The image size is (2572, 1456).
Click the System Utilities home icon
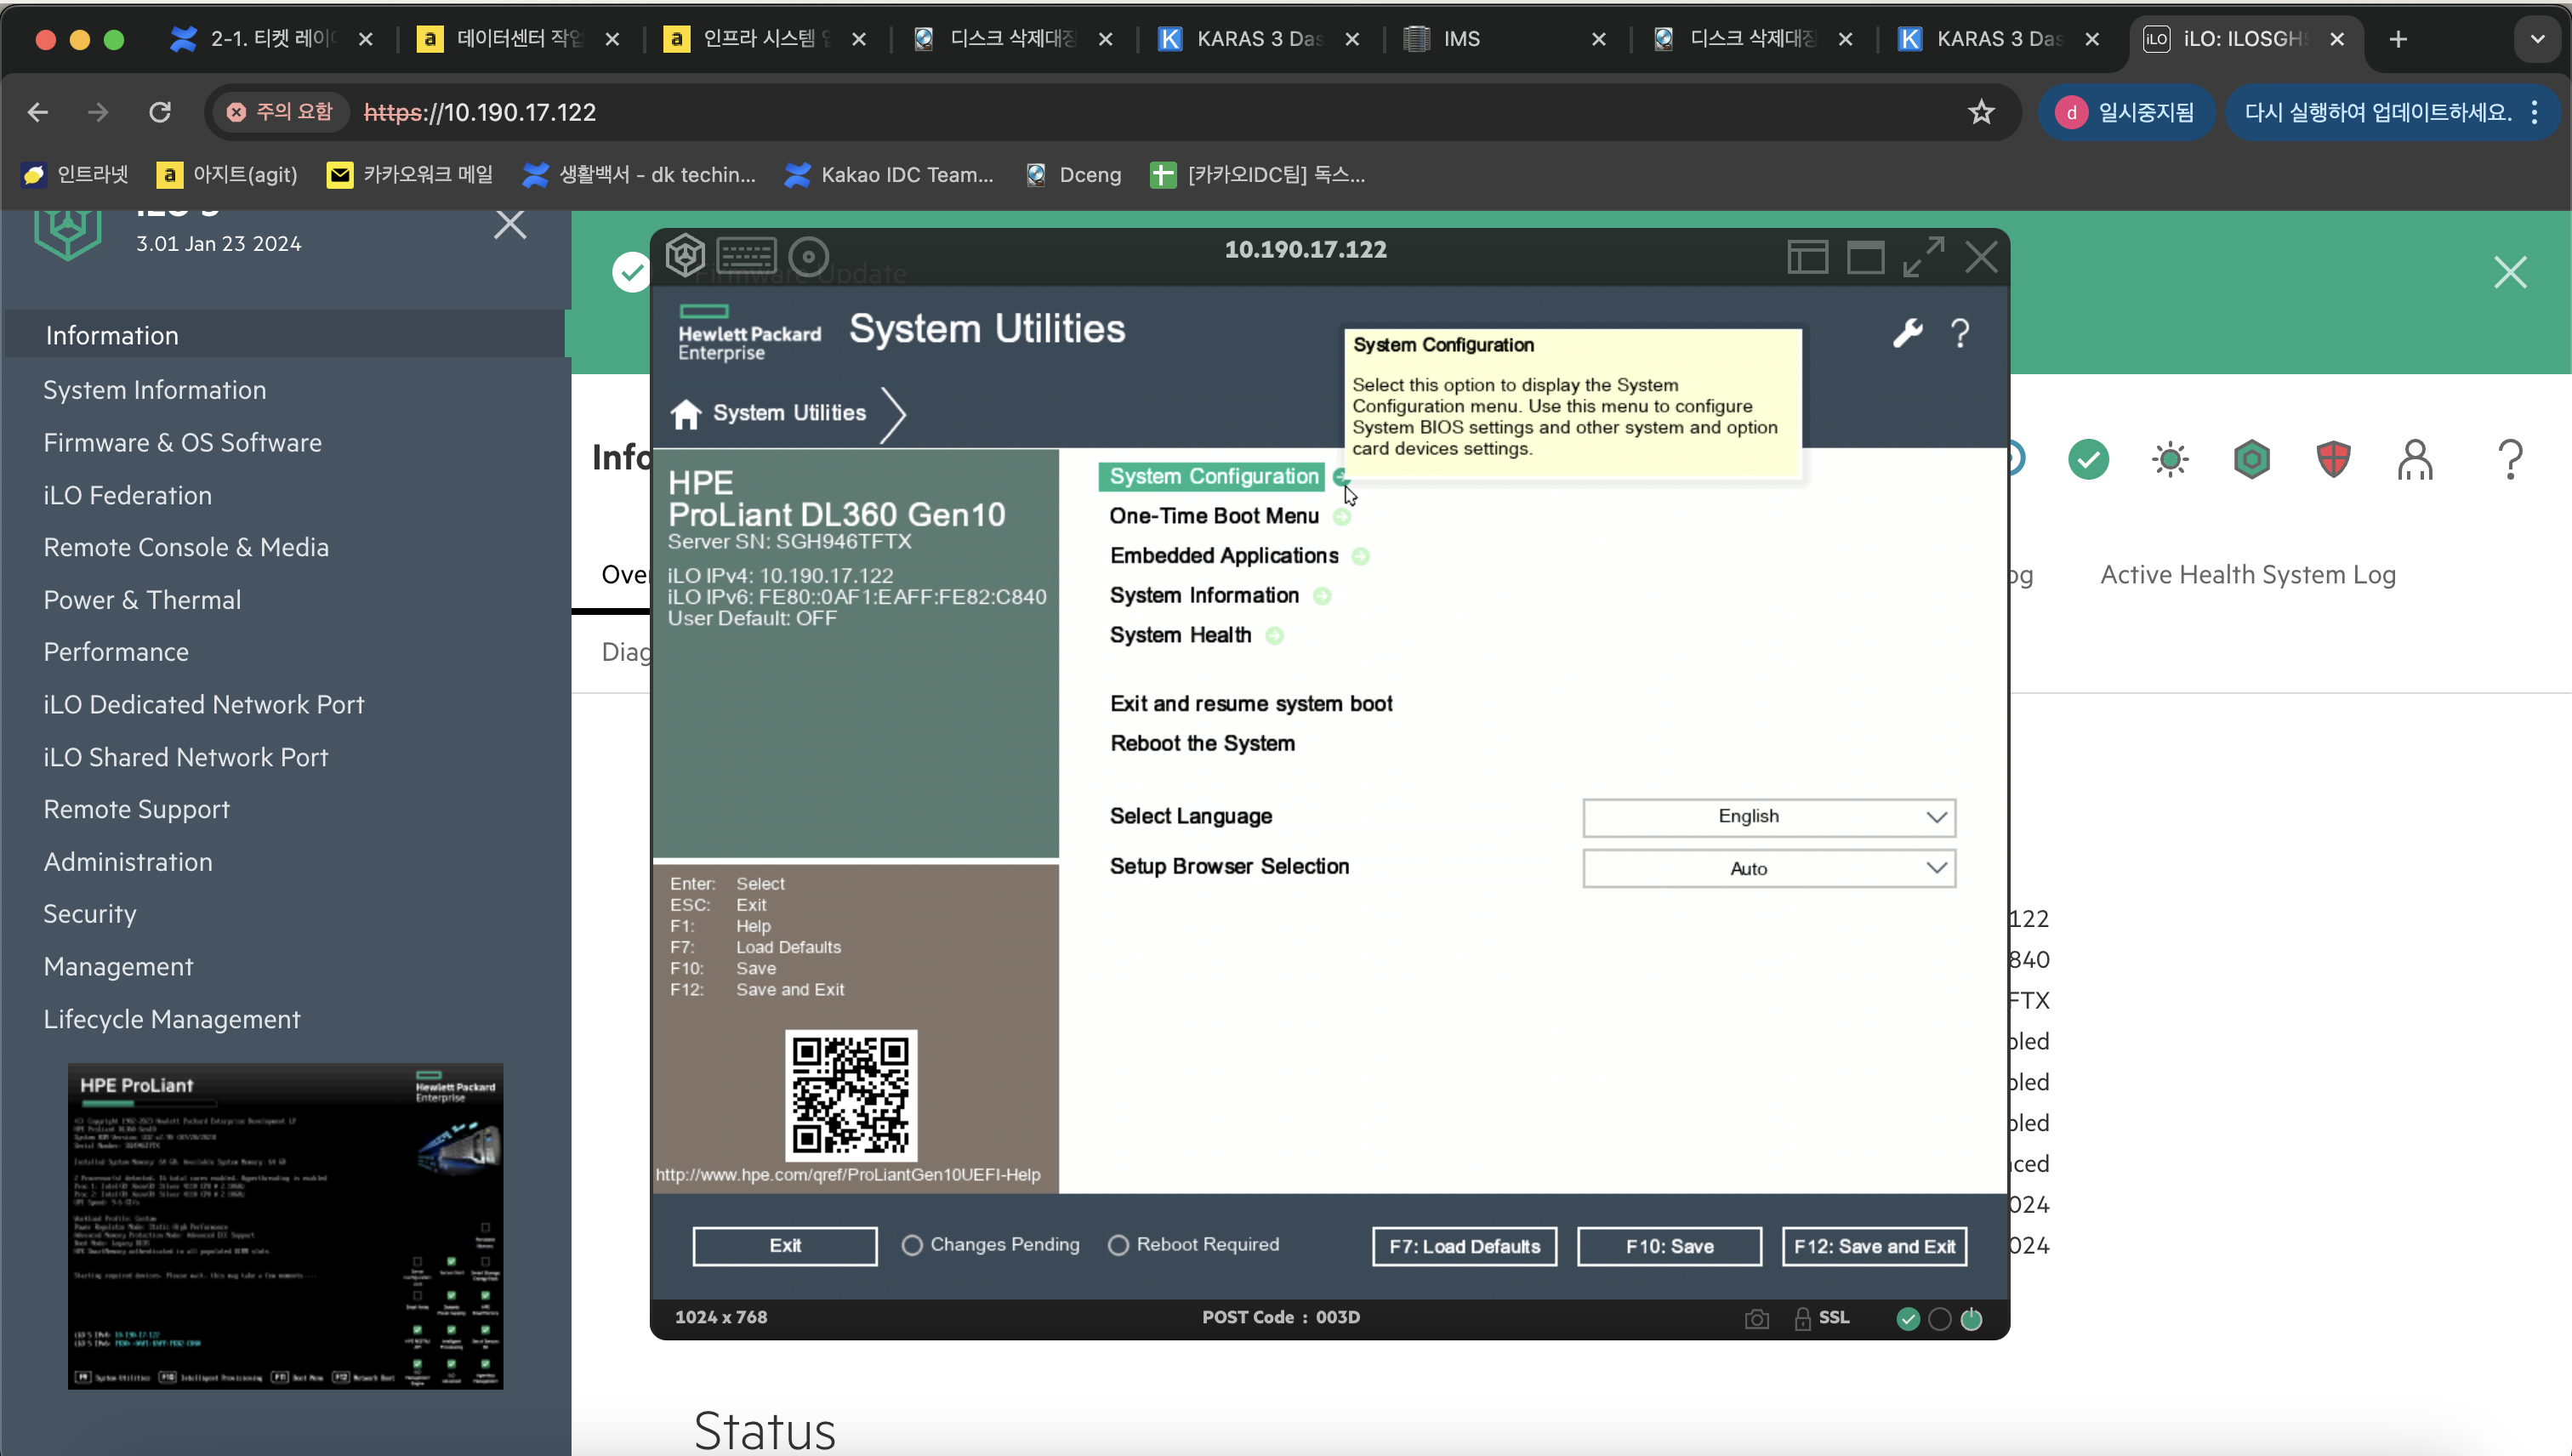[686, 413]
